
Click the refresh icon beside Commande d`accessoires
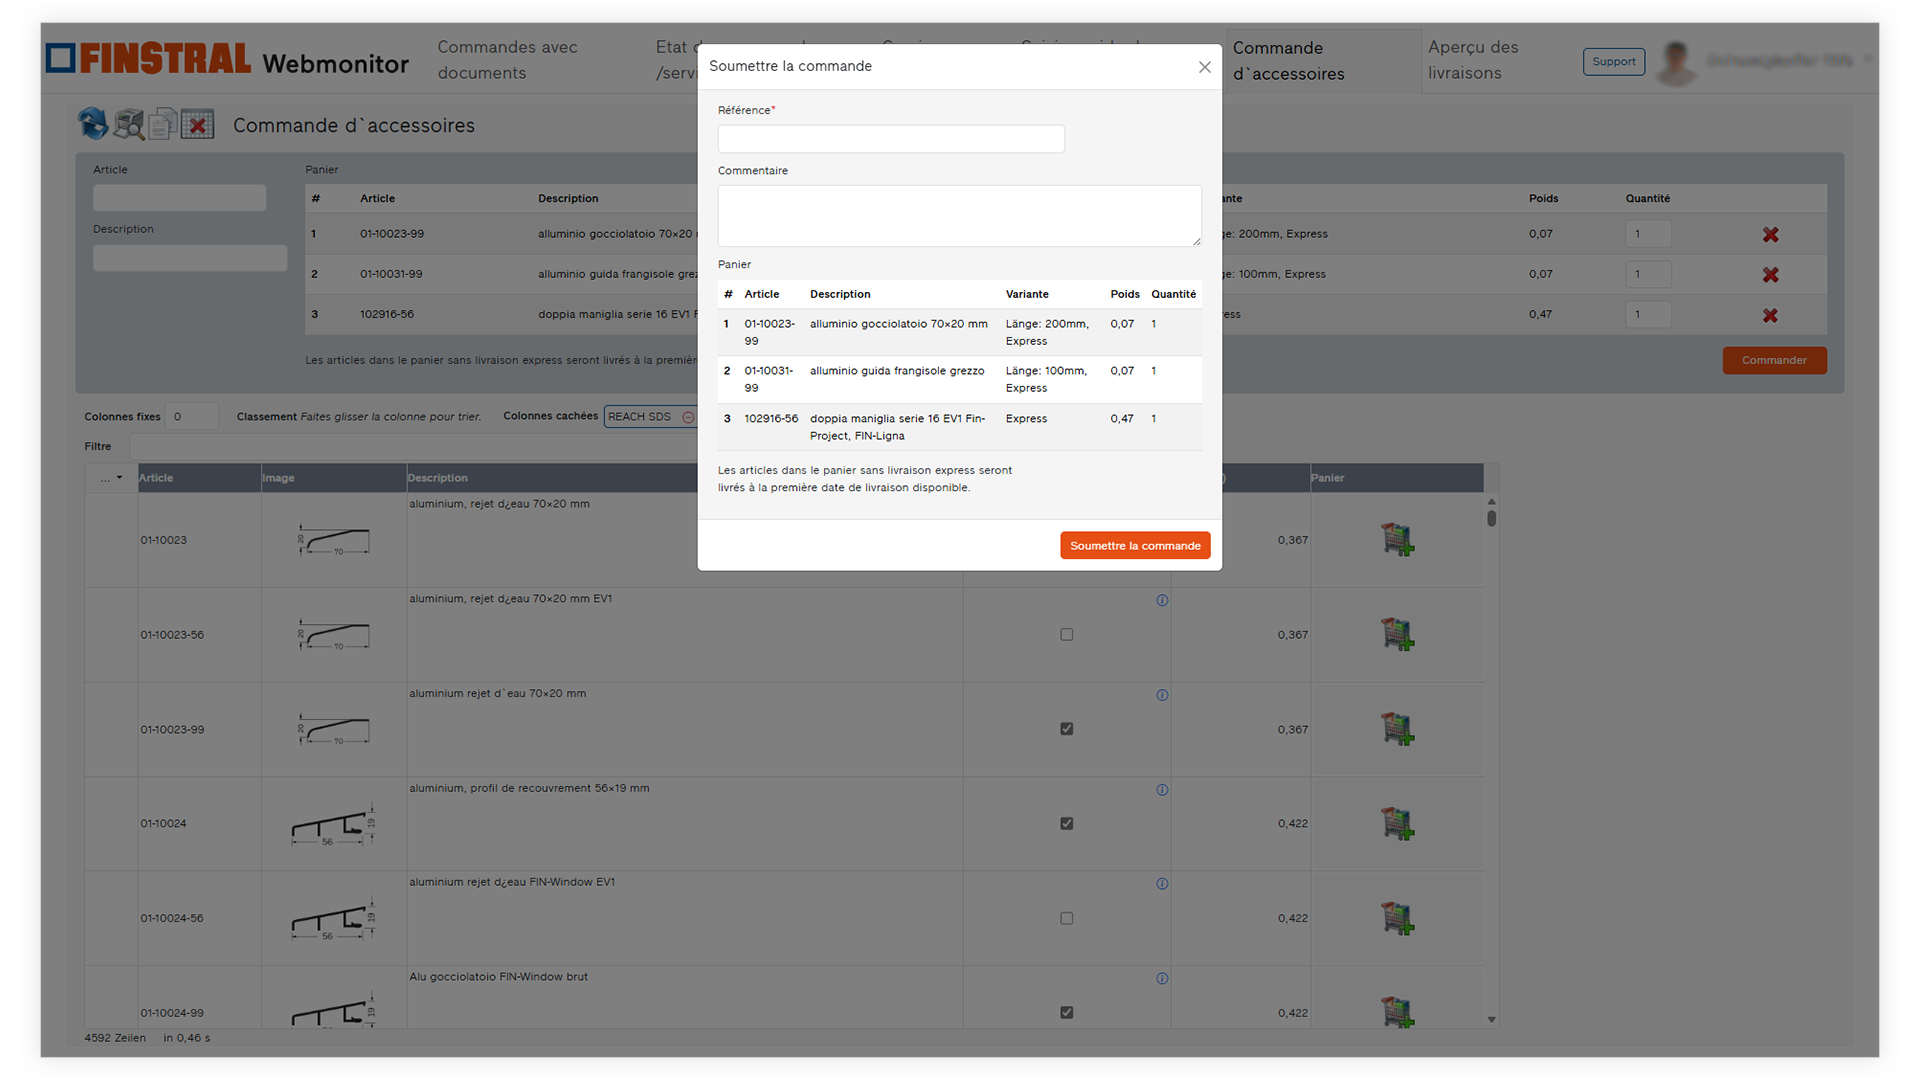93,124
